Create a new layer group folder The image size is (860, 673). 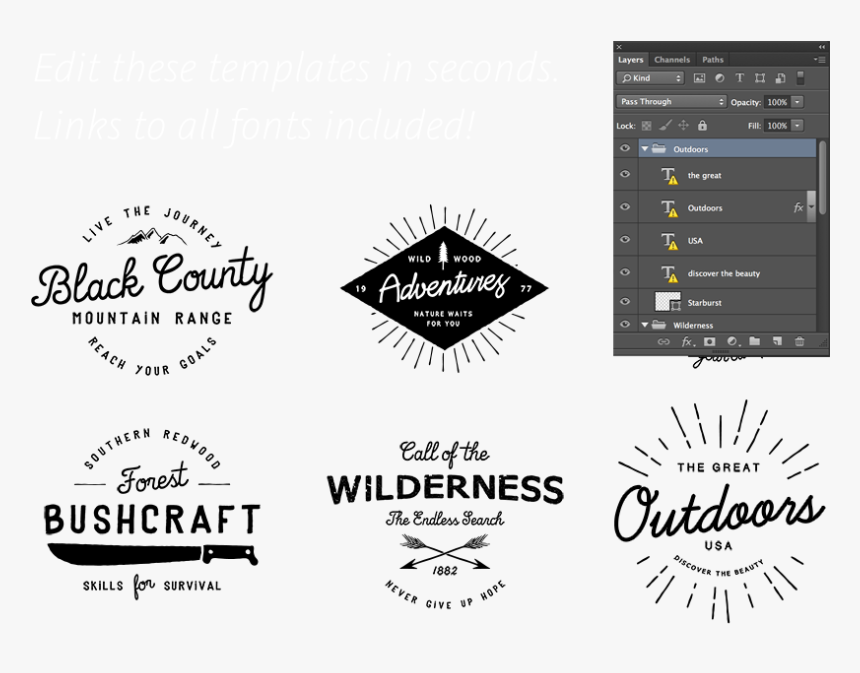point(755,341)
